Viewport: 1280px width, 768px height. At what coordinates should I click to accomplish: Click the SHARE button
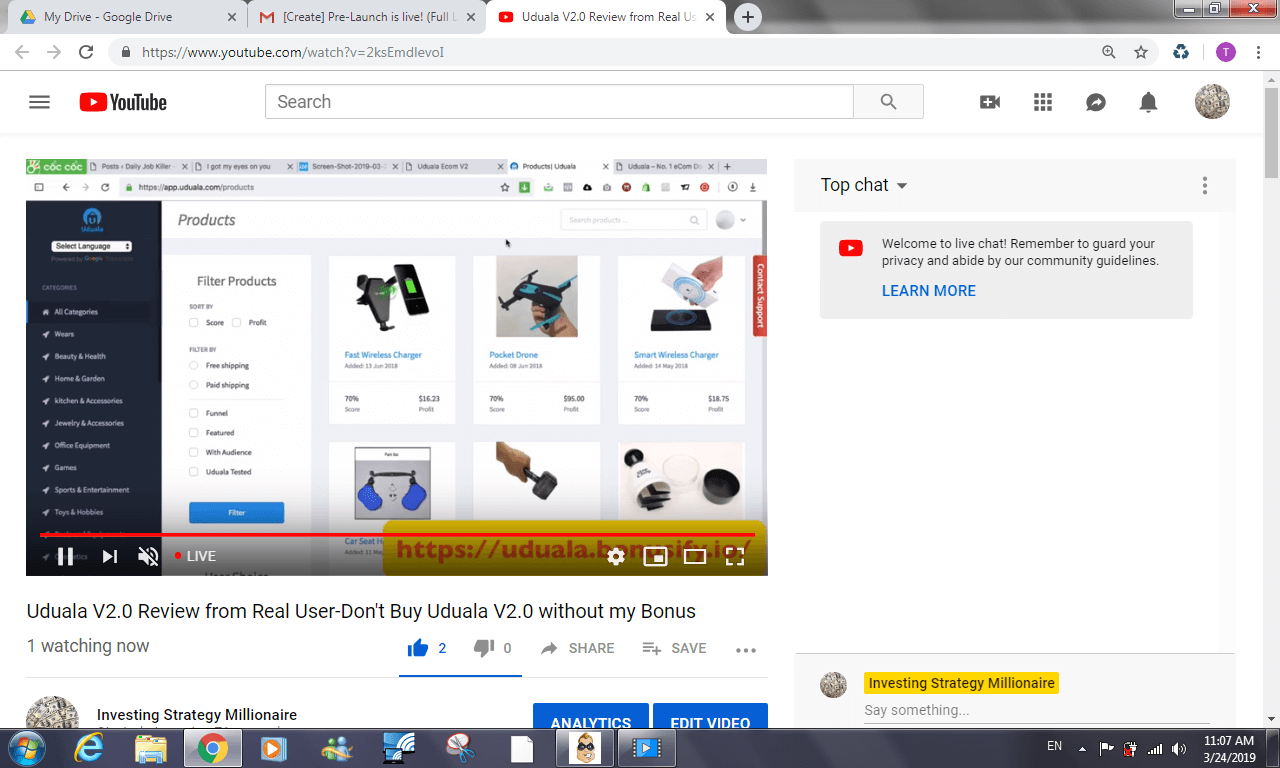click(x=578, y=648)
